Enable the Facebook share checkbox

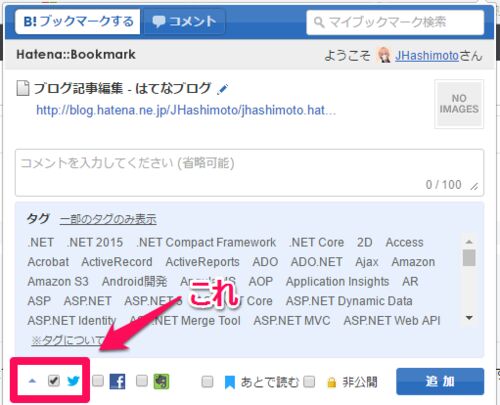pos(98,381)
